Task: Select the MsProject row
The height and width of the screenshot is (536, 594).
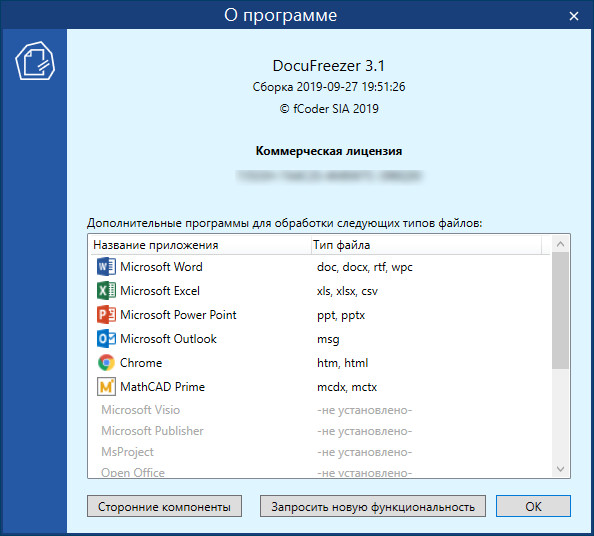Action: coord(320,452)
